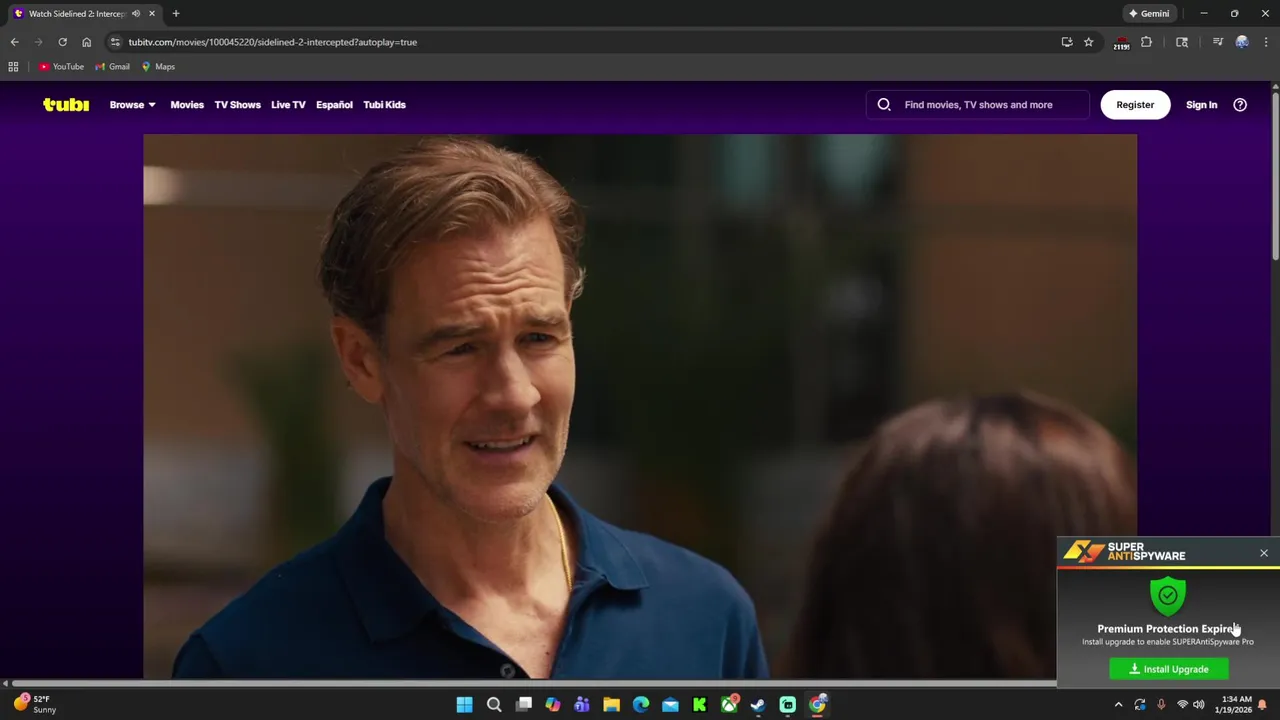Open the Chrome profile avatar

point(1242,42)
